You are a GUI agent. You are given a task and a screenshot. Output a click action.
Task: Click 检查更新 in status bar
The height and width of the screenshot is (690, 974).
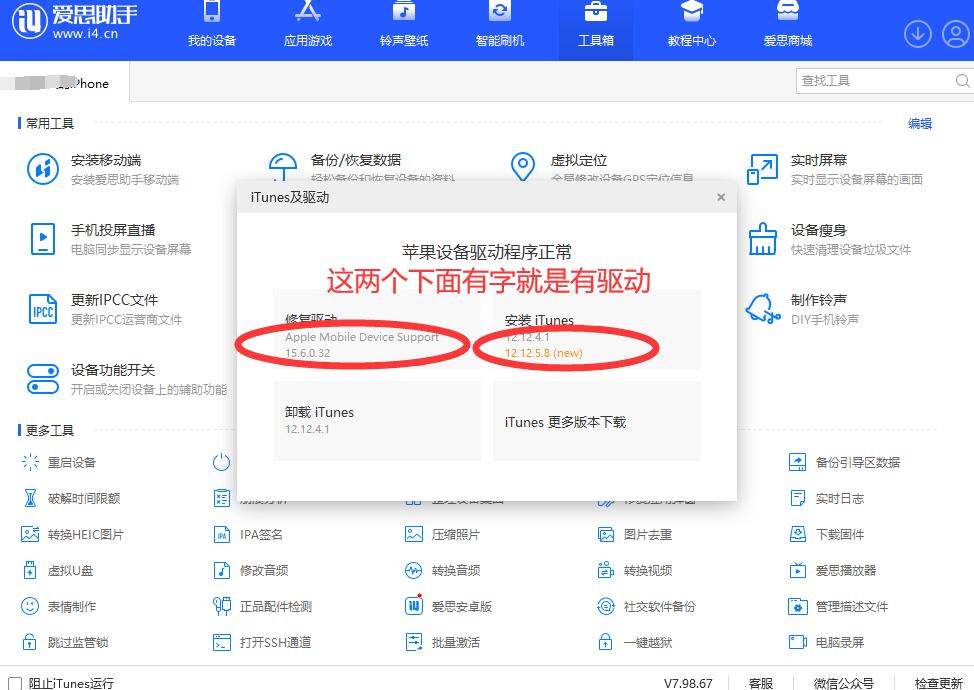pyautogui.click(x=939, y=683)
